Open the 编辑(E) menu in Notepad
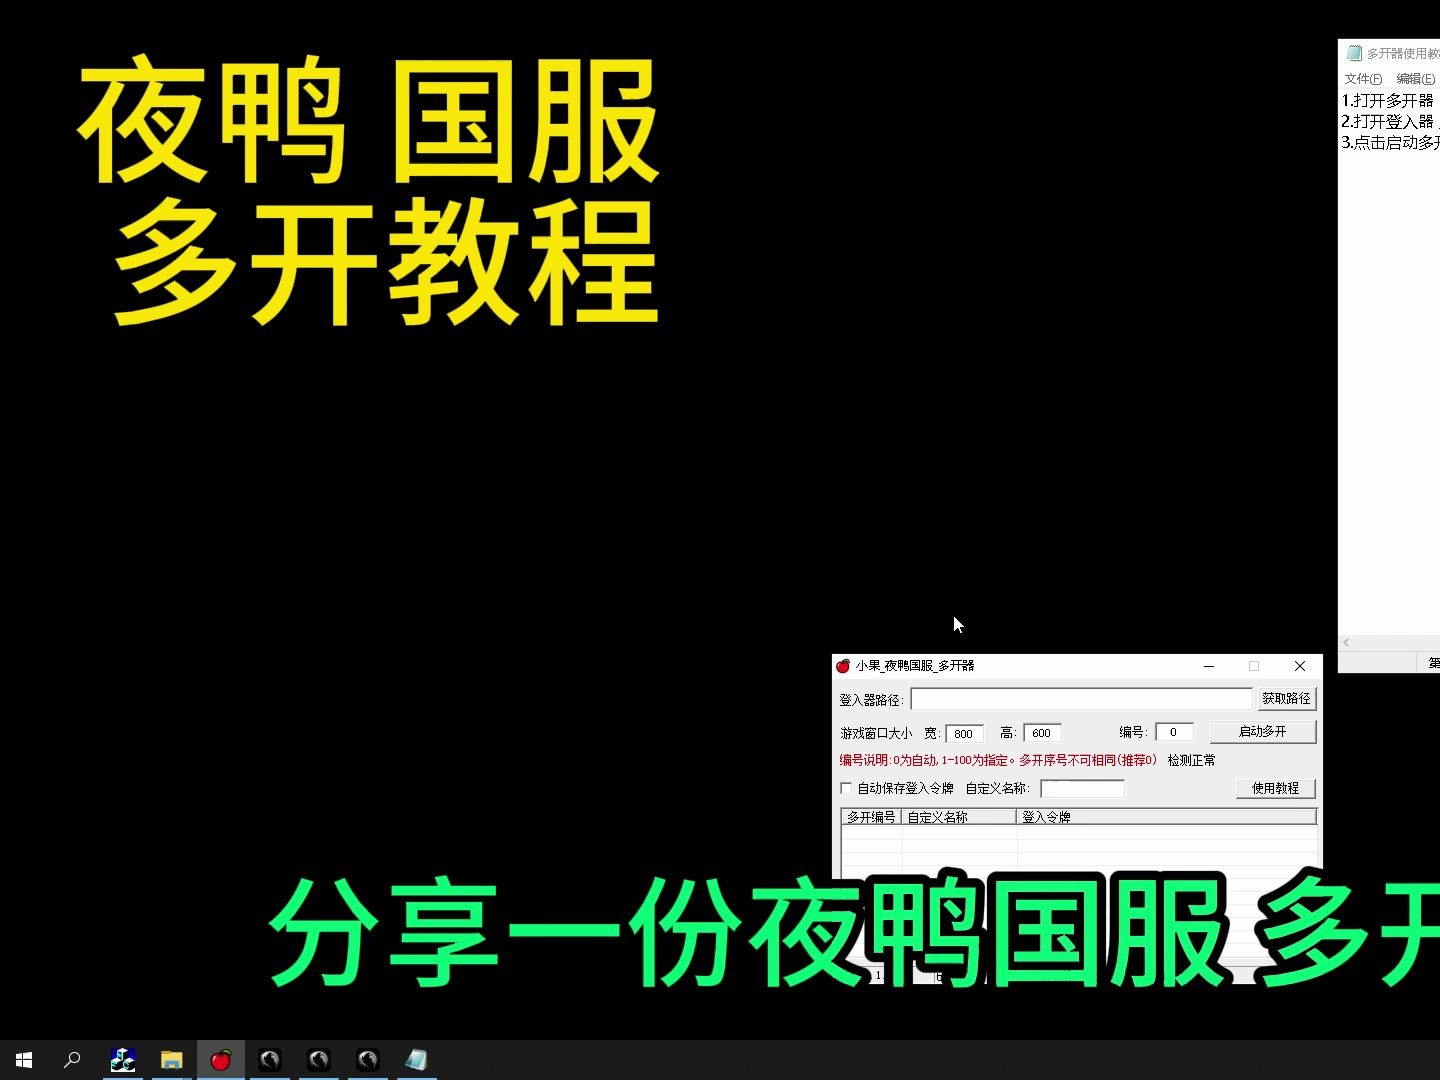The image size is (1440, 1080). coord(1415,79)
